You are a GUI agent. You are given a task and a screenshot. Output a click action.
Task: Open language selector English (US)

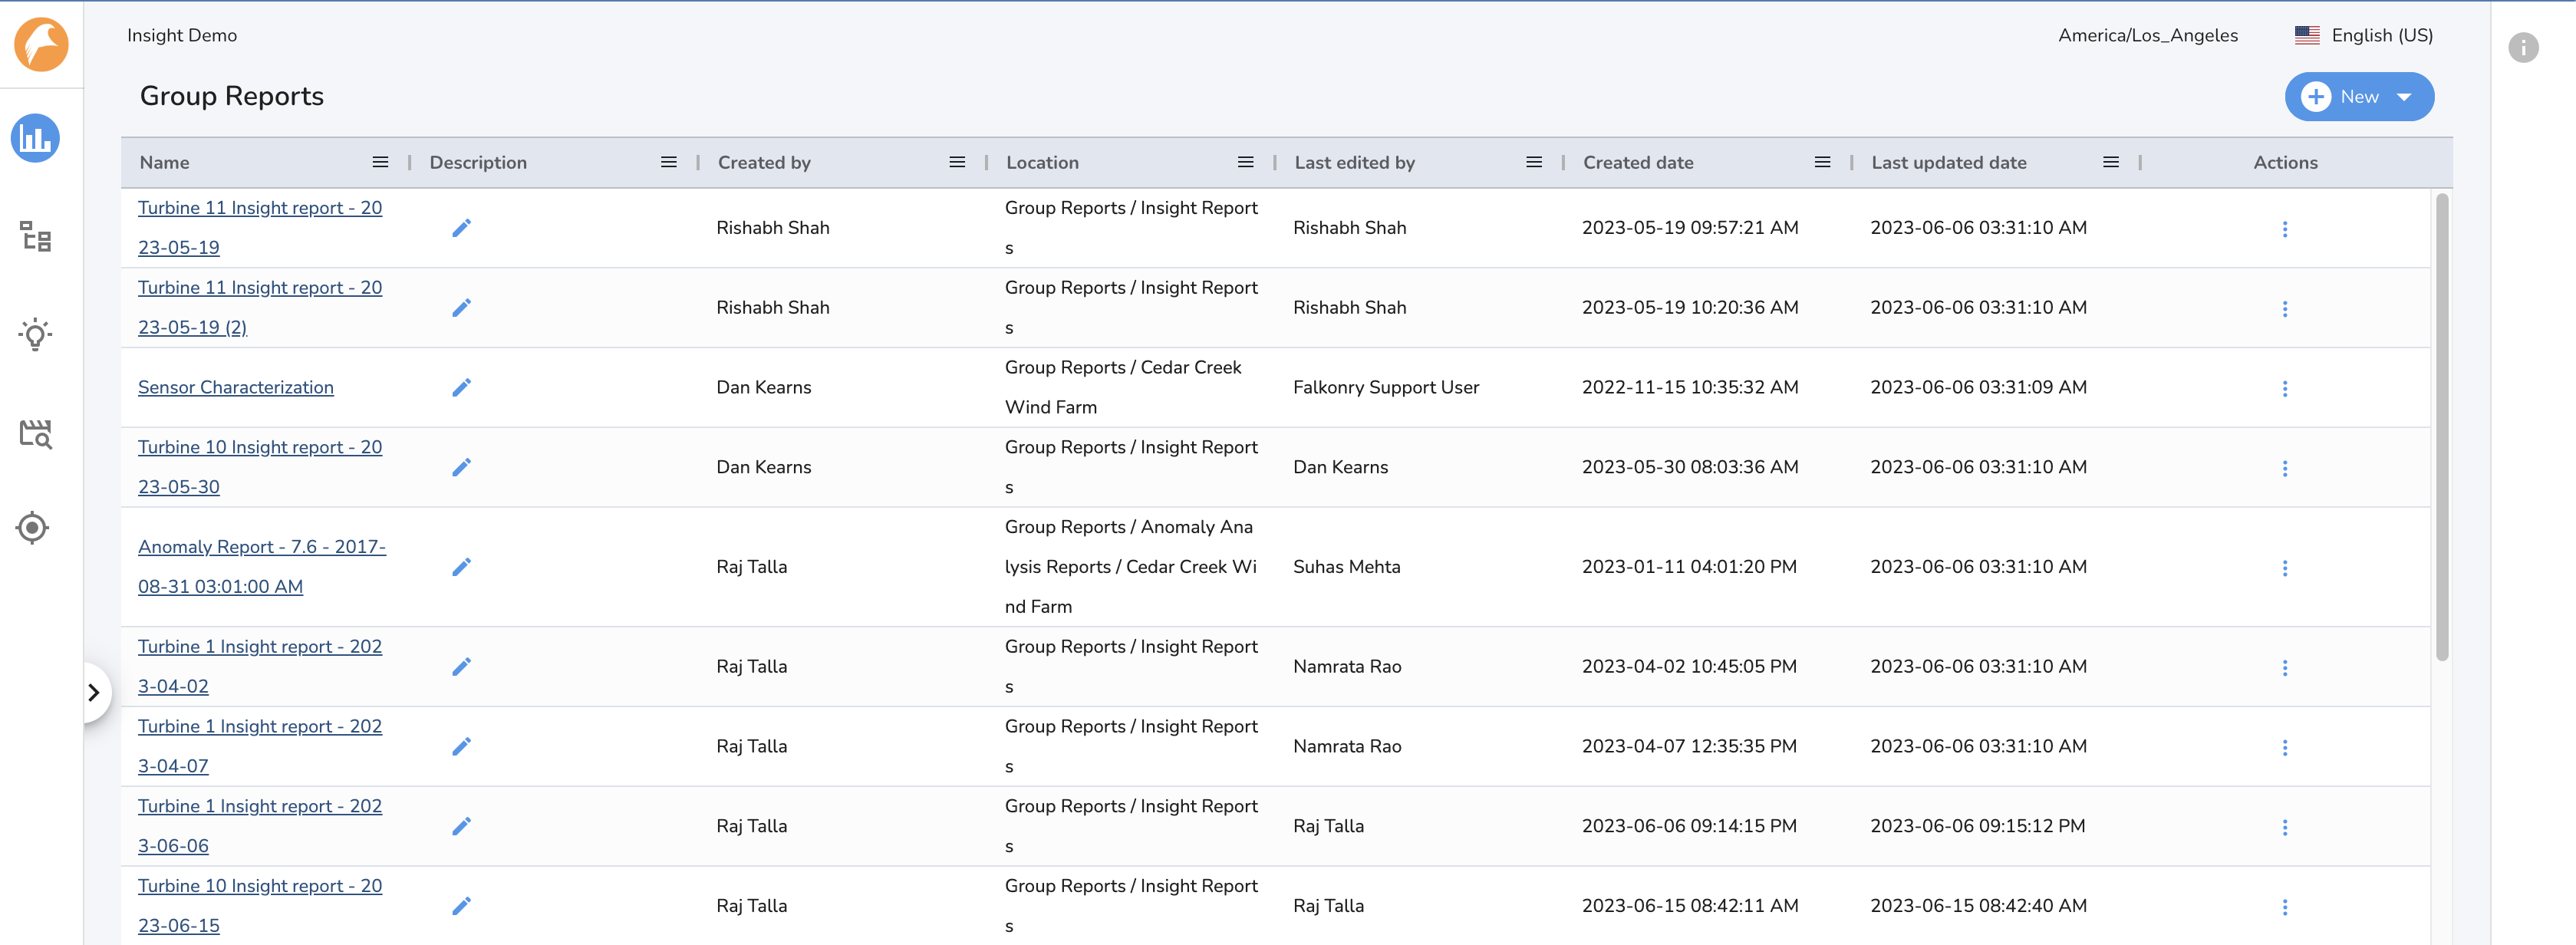[x=2364, y=35]
